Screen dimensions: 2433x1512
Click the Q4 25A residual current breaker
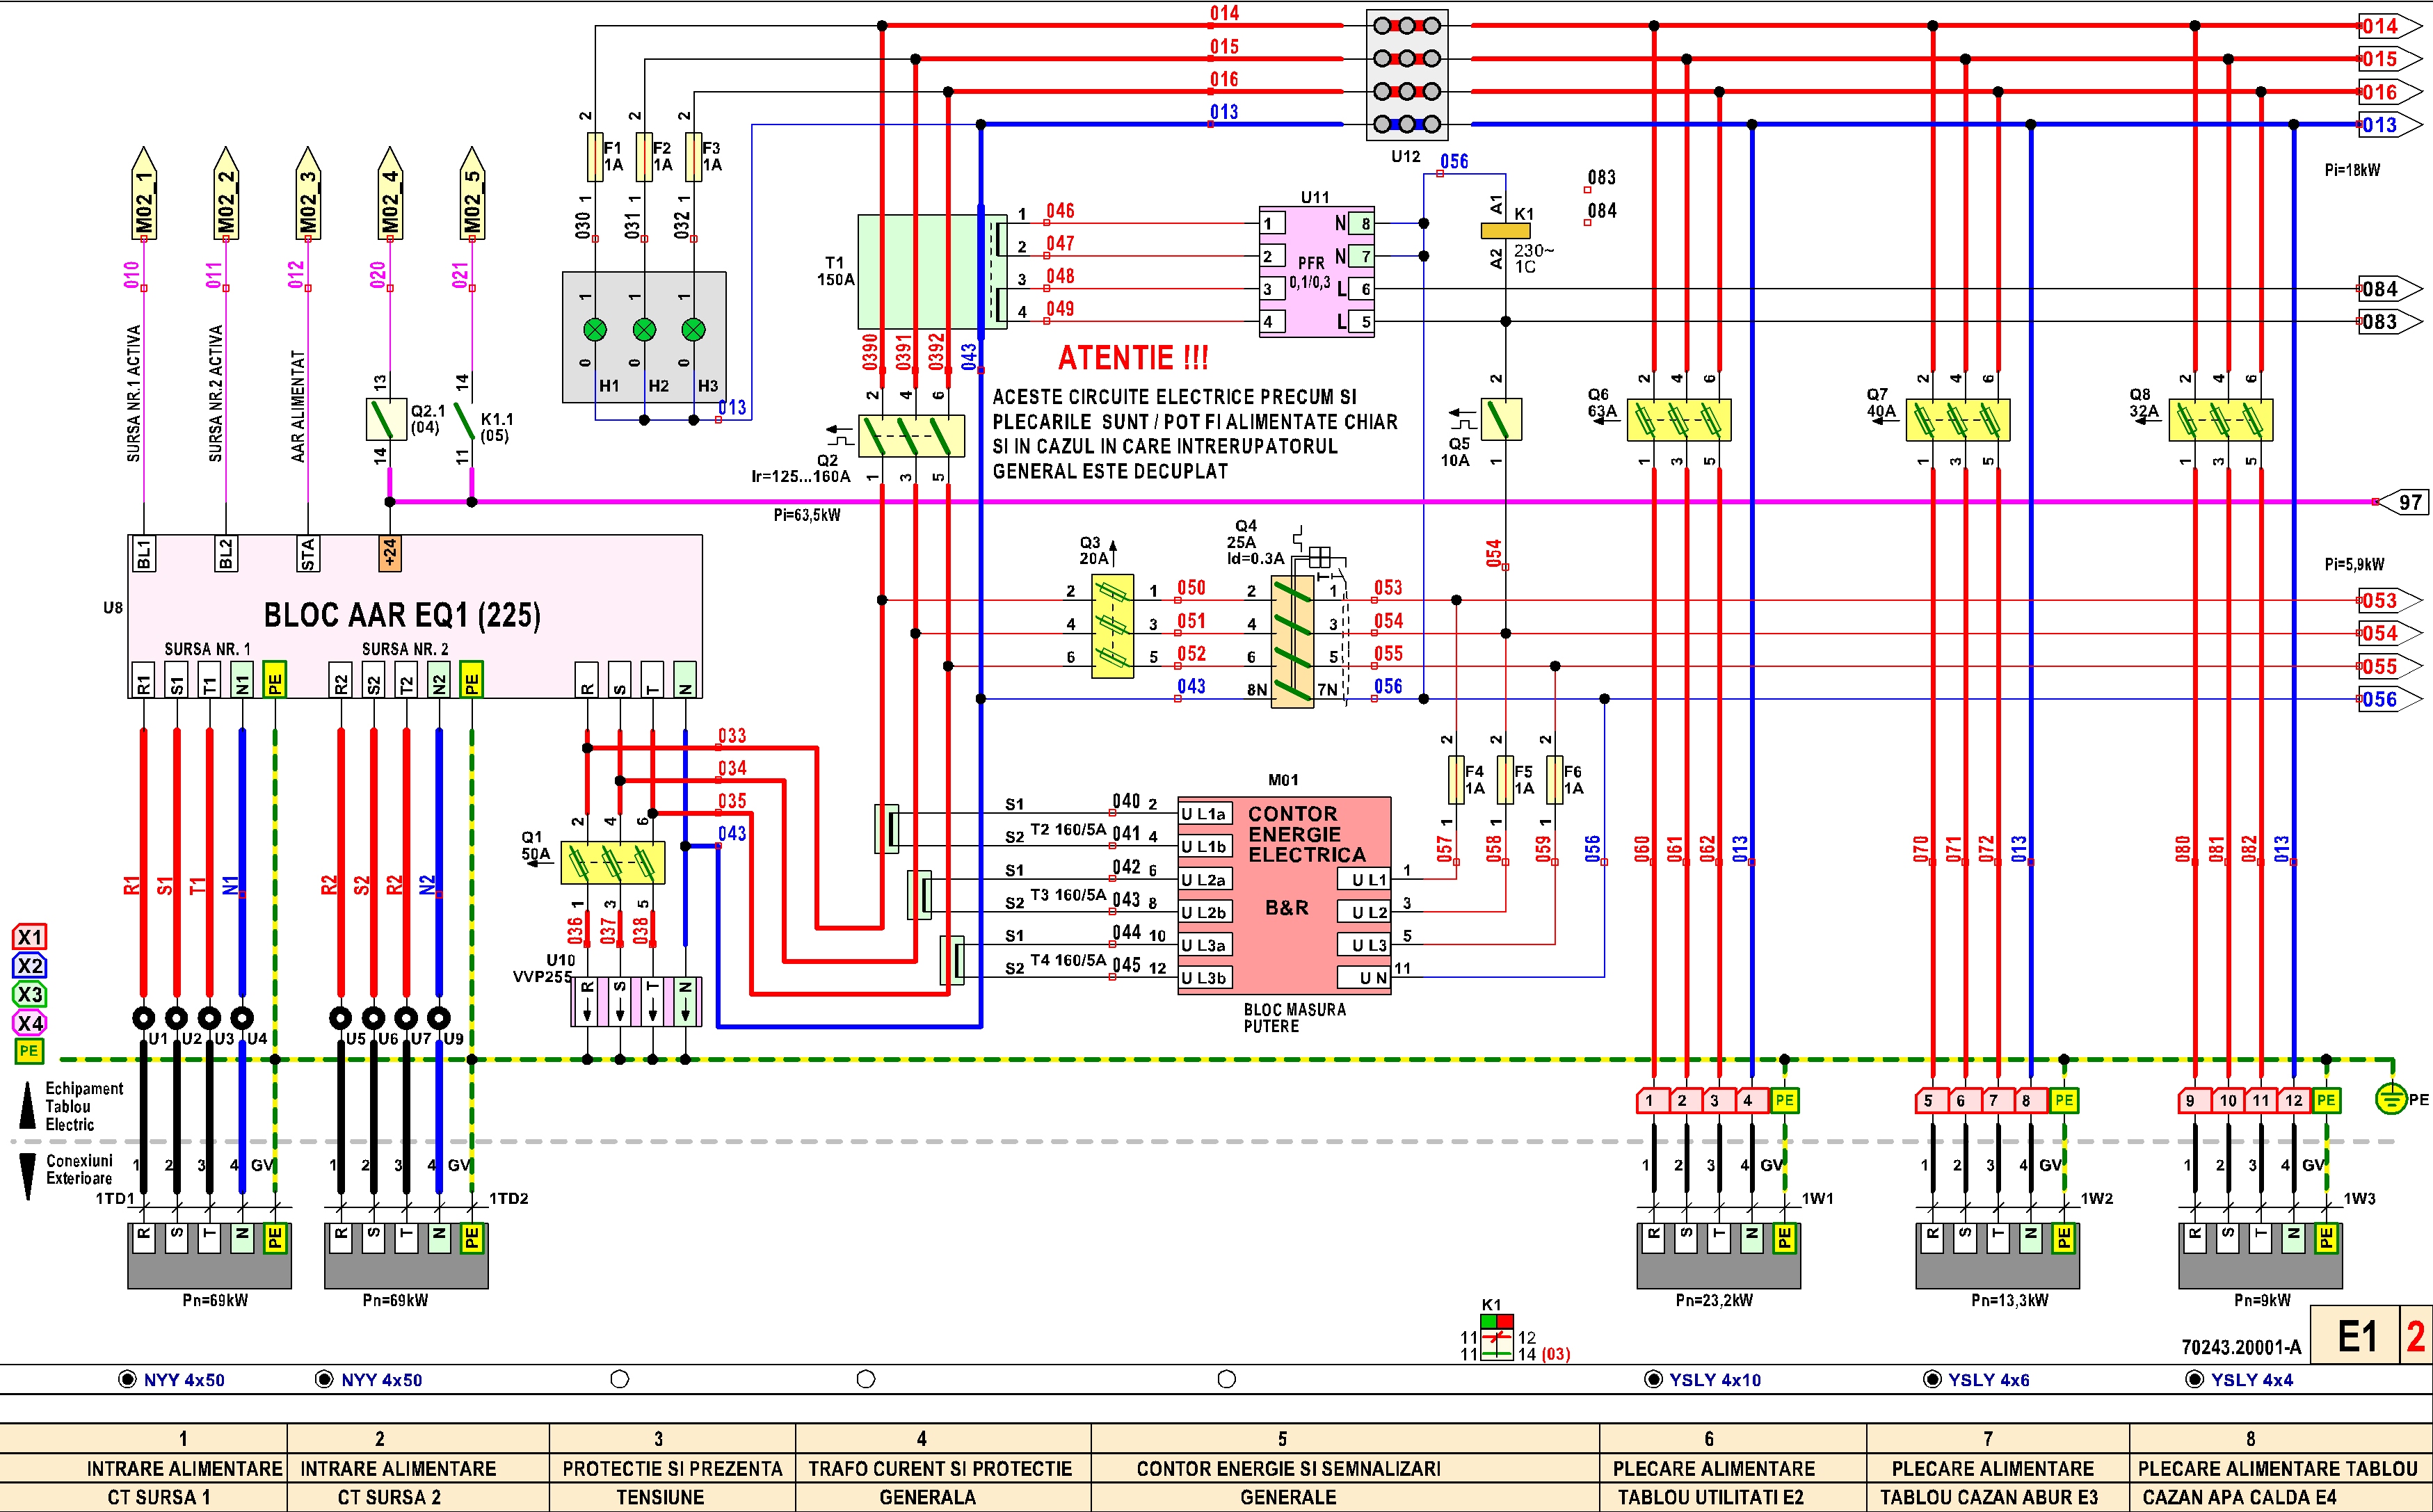tap(1292, 643)
